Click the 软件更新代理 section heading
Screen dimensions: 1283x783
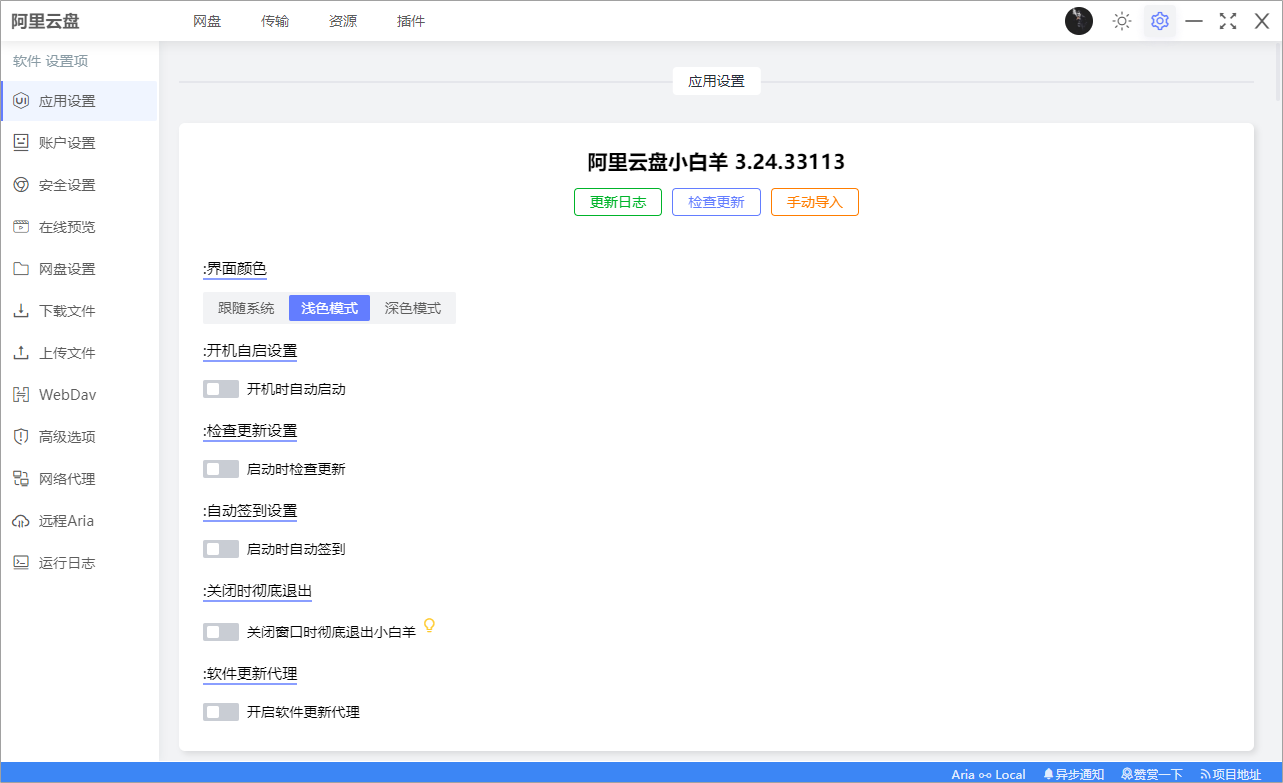pyautogui.click(x=250, y=673)
